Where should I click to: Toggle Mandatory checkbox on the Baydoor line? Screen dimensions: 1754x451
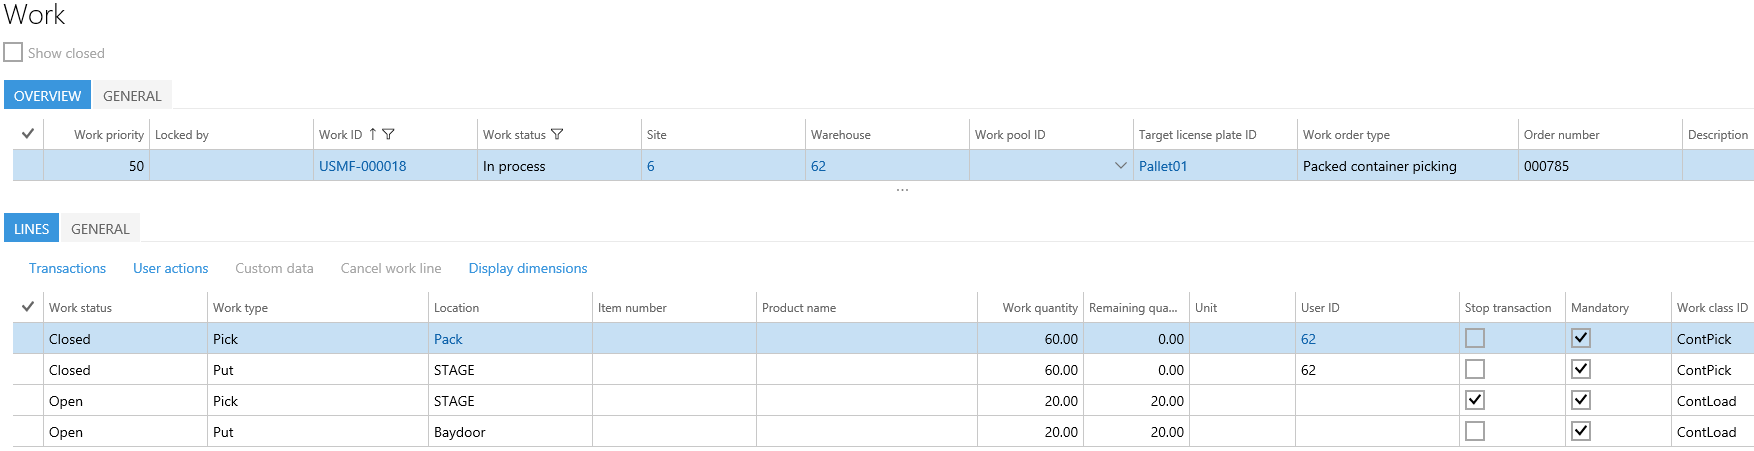[x=1580, y=431]
